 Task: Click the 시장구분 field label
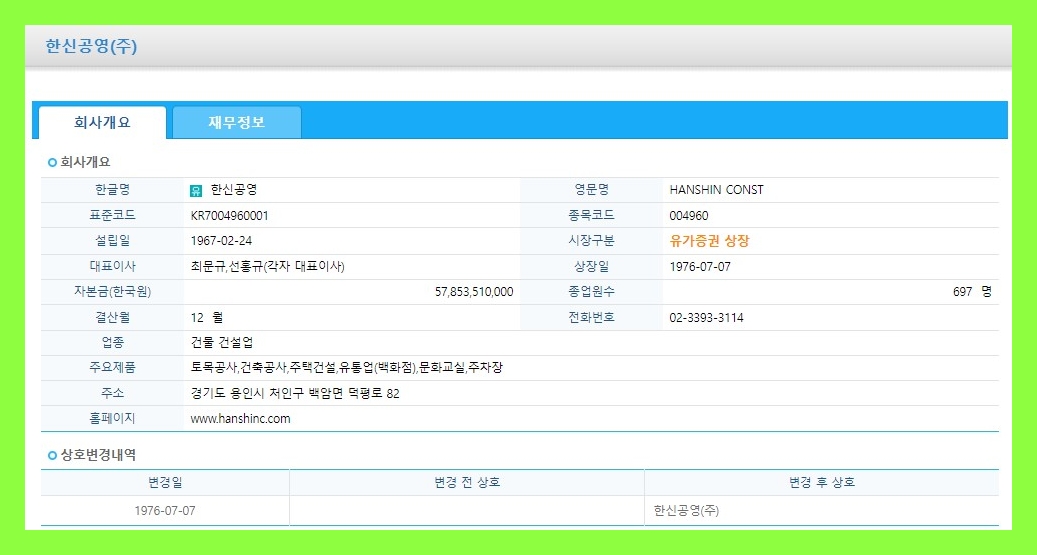click(x=591, y=241)
